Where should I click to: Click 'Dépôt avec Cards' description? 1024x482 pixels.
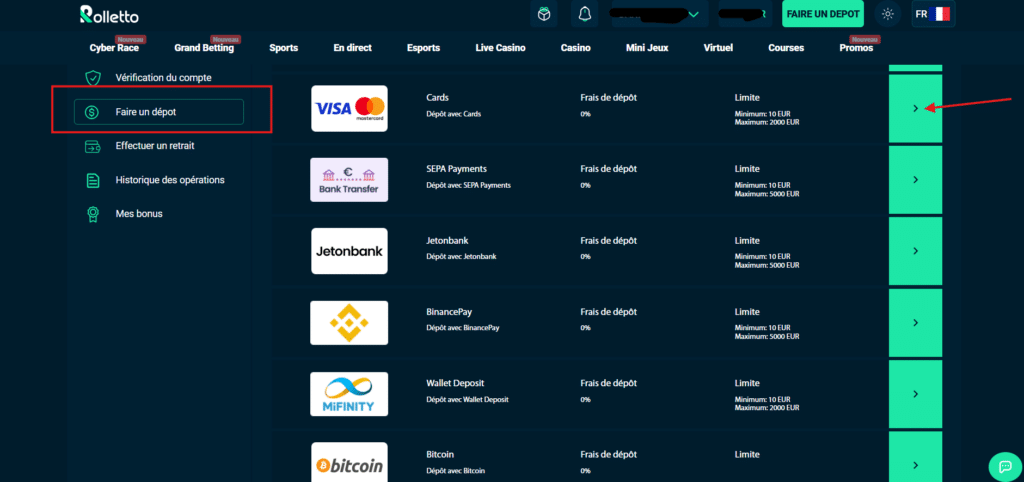(x=453, y=114)
